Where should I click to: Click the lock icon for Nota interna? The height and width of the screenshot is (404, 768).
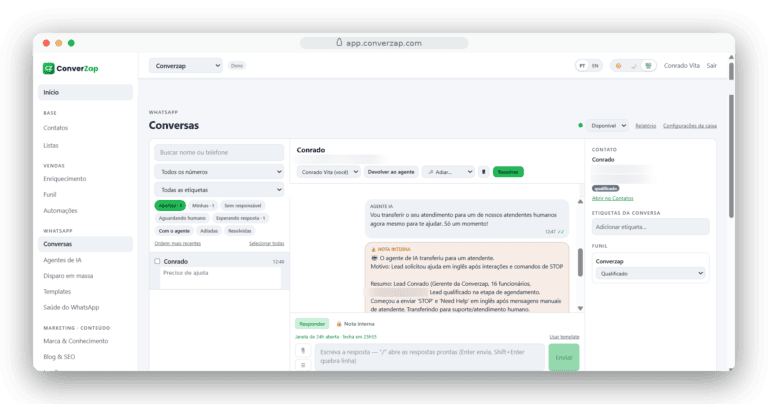pyautogui.click(x=339, y=324)
